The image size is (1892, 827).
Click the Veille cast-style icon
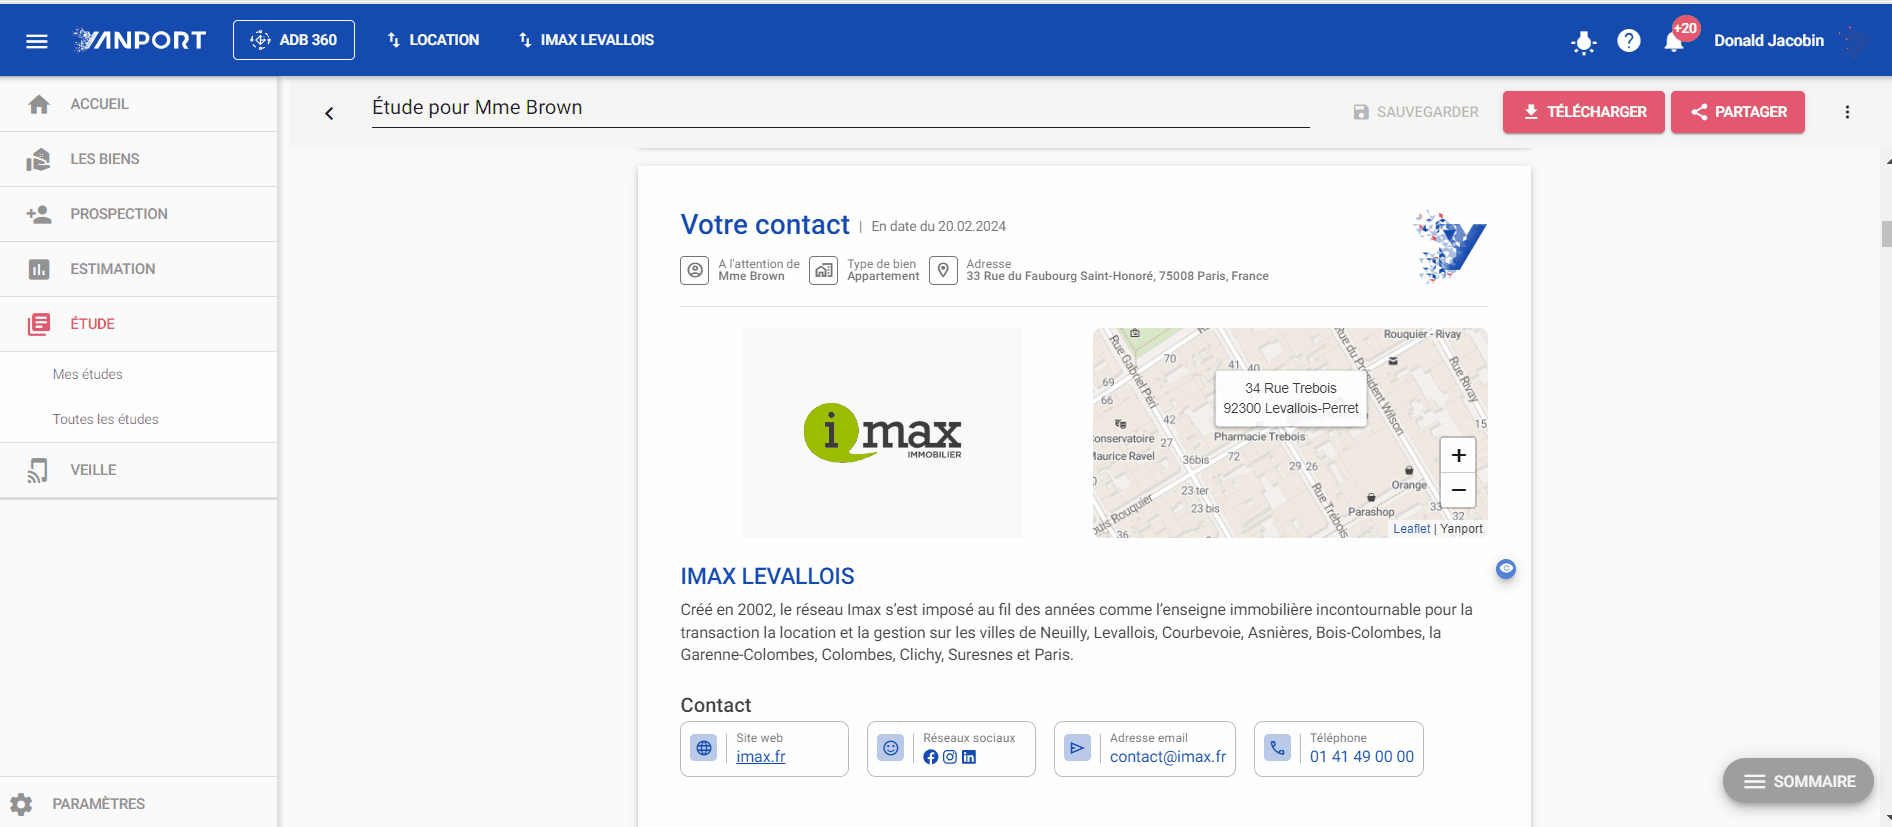tap(38, 470)
